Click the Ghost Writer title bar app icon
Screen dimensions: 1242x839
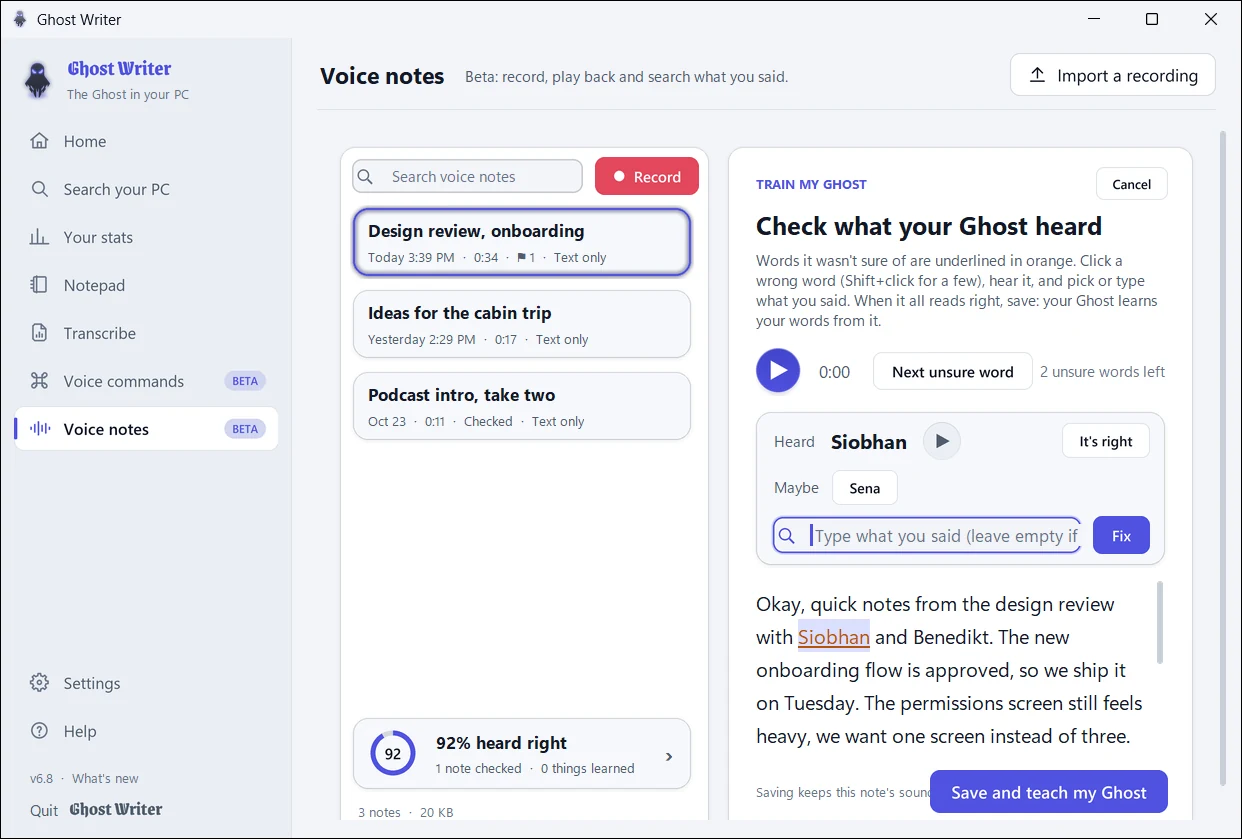tap(19, 19)
